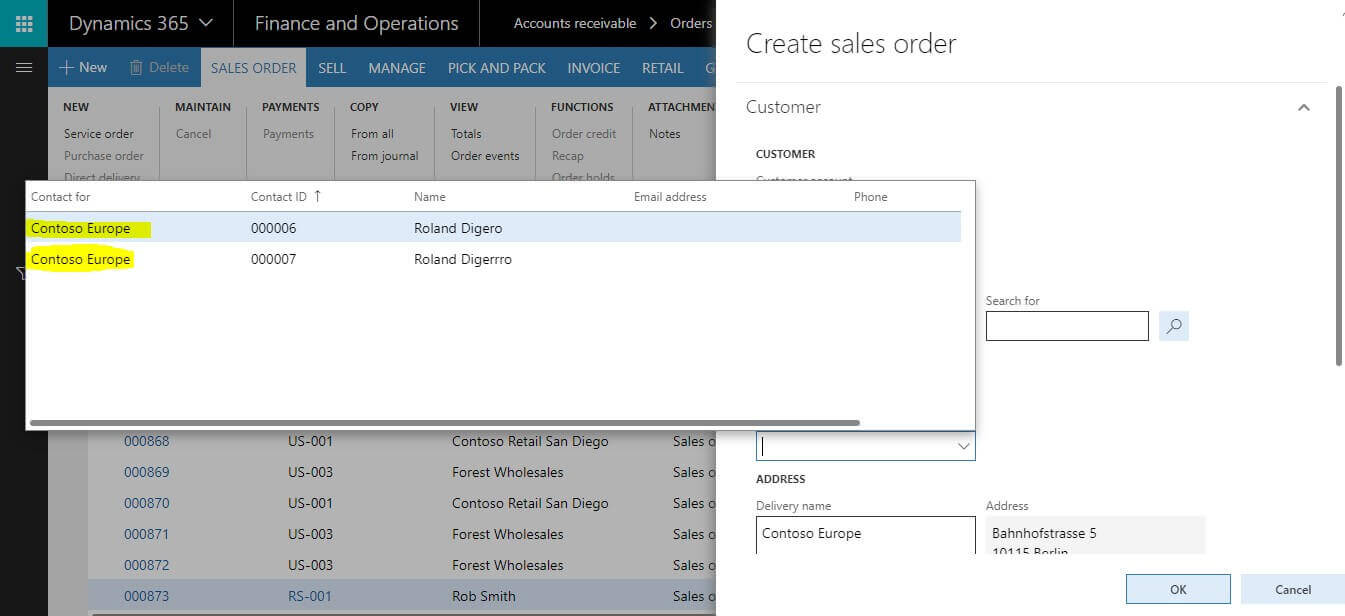Open sales order 000869

(147, 472)
